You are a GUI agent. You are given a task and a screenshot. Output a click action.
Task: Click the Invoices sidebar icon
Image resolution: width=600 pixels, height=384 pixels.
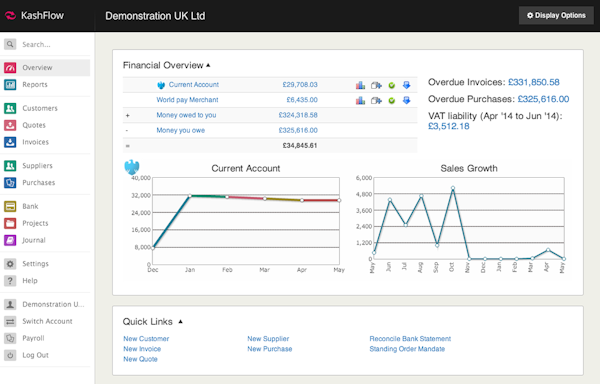pos(10,142)
